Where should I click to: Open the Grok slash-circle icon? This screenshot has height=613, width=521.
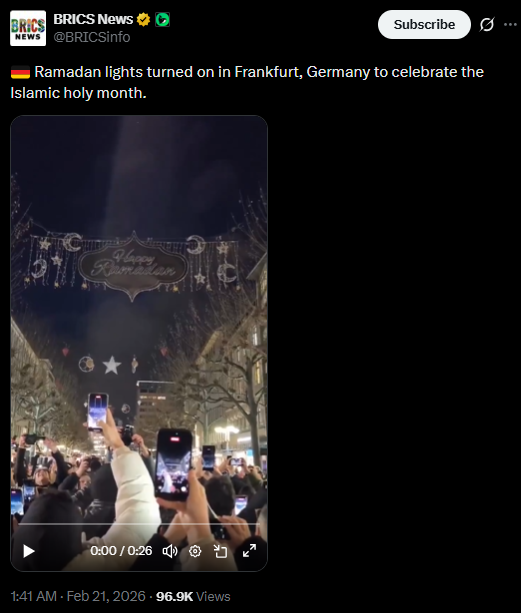click(487, 25)
